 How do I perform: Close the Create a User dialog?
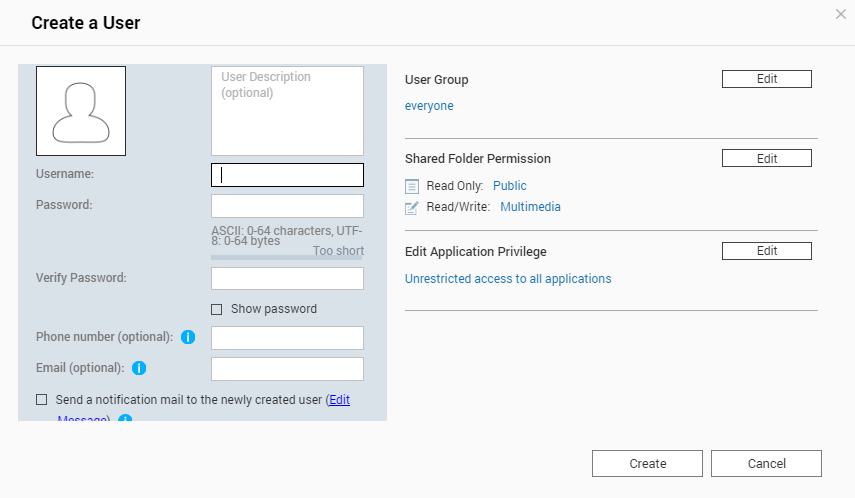840,13
